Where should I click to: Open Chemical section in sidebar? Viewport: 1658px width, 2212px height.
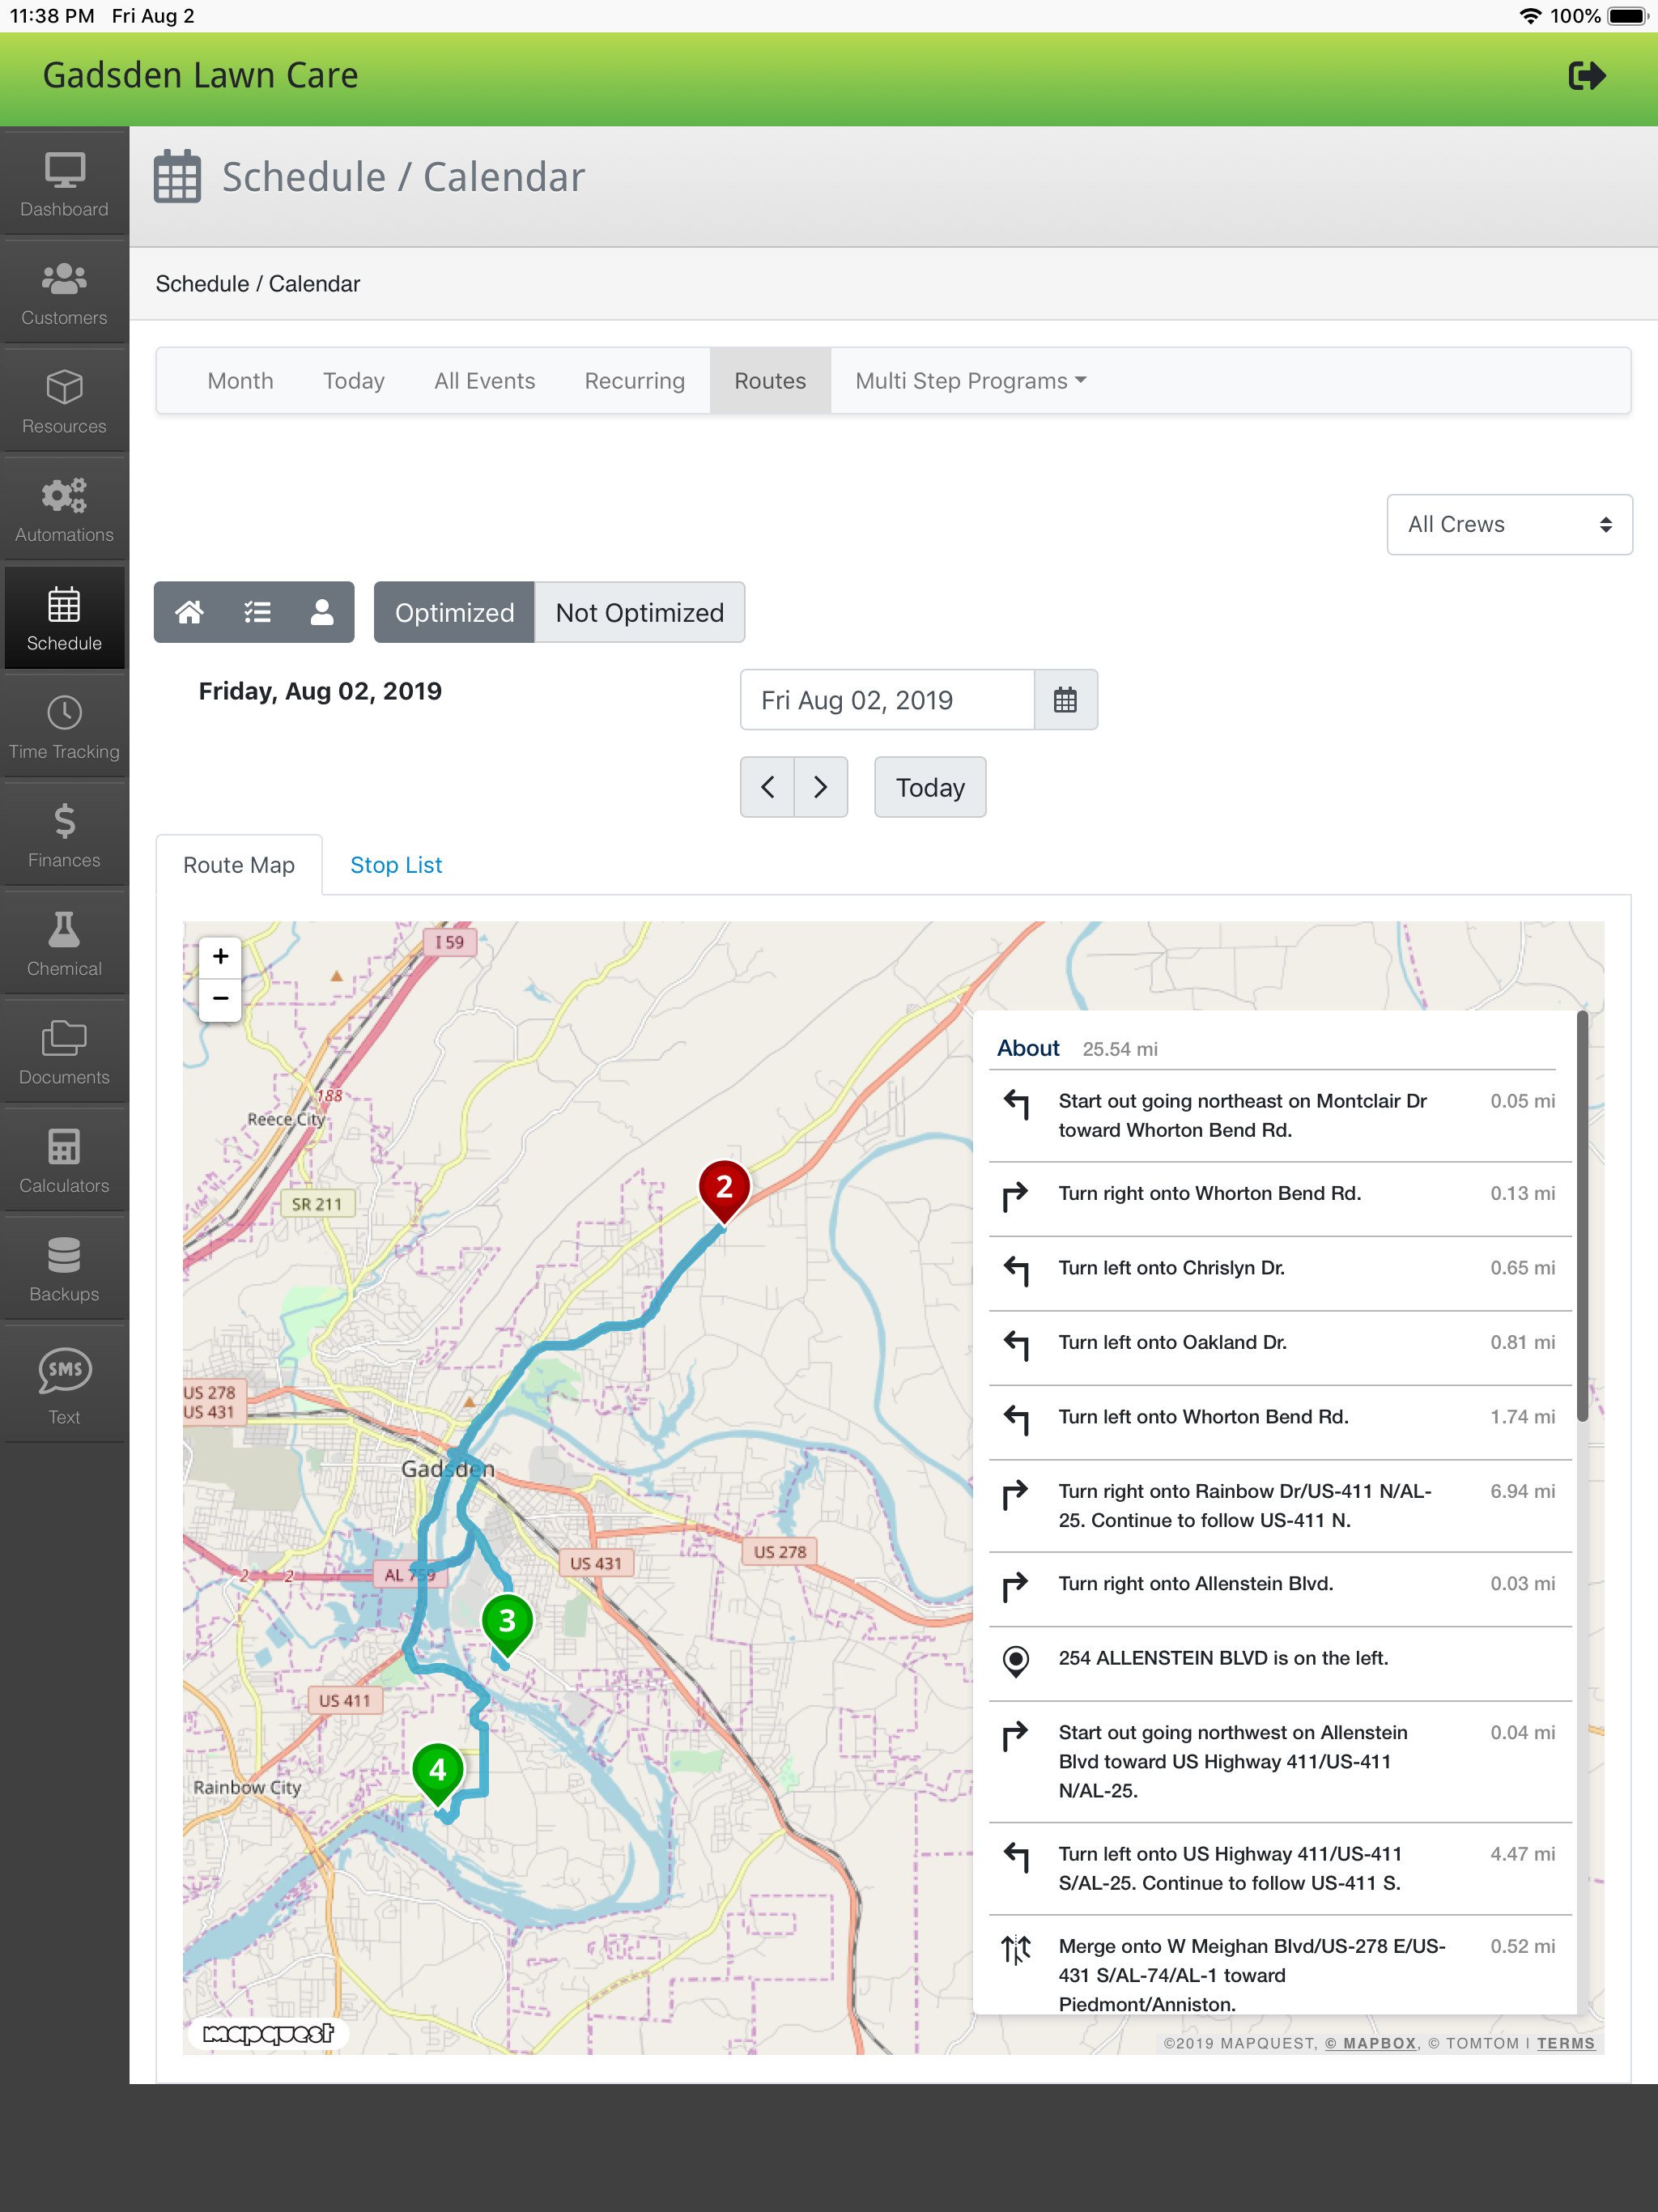64,944
